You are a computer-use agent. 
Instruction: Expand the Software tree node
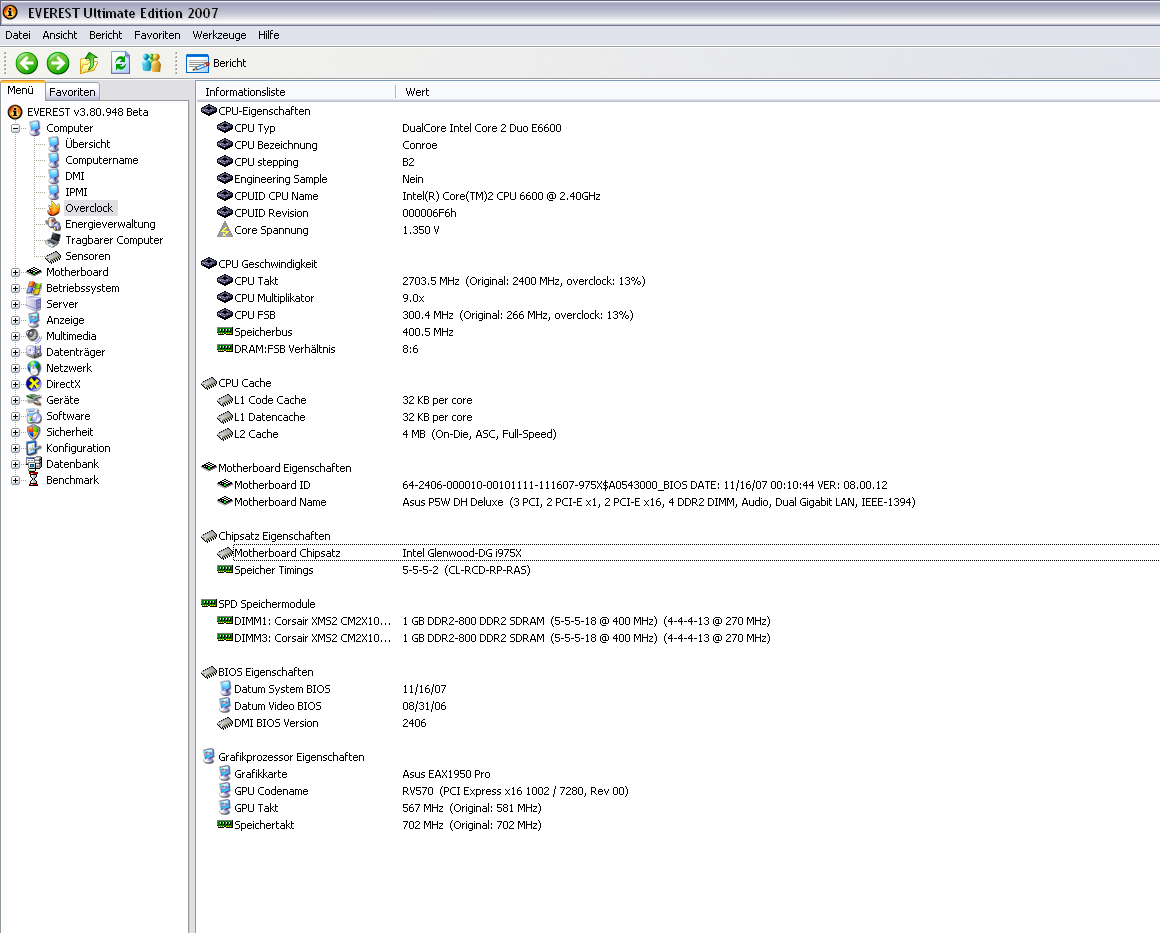(x=15, y=416)
